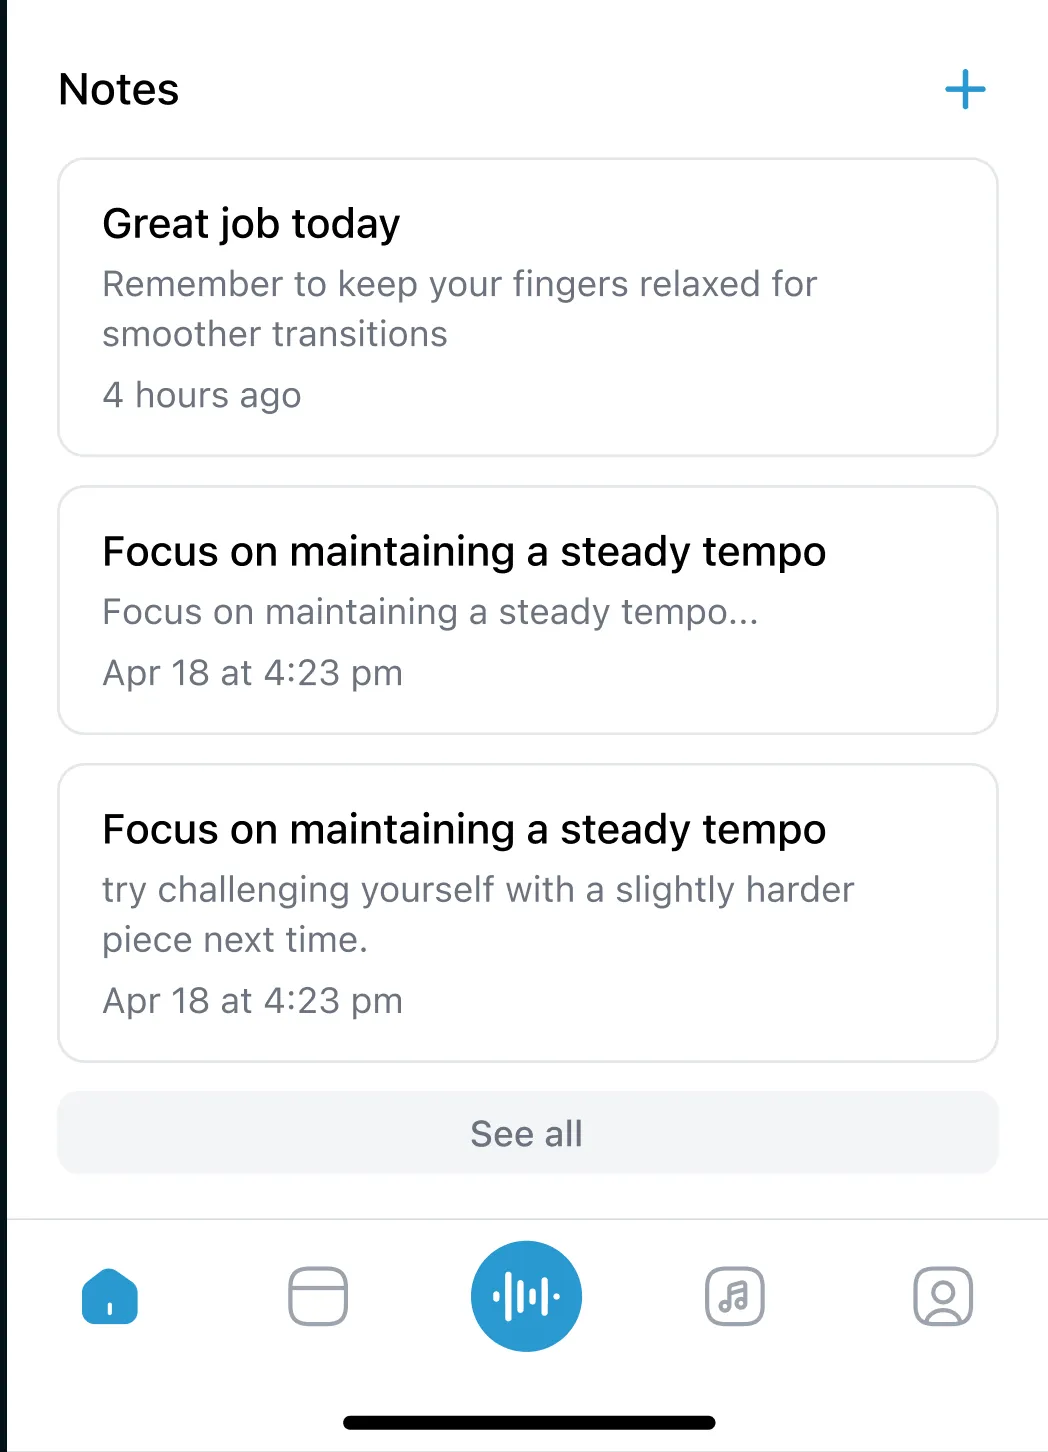The width and height of the screenshot is (1048, 1452).
Task: Click the timestamp under the "tempo..." preview
Action: coord(253,673)
